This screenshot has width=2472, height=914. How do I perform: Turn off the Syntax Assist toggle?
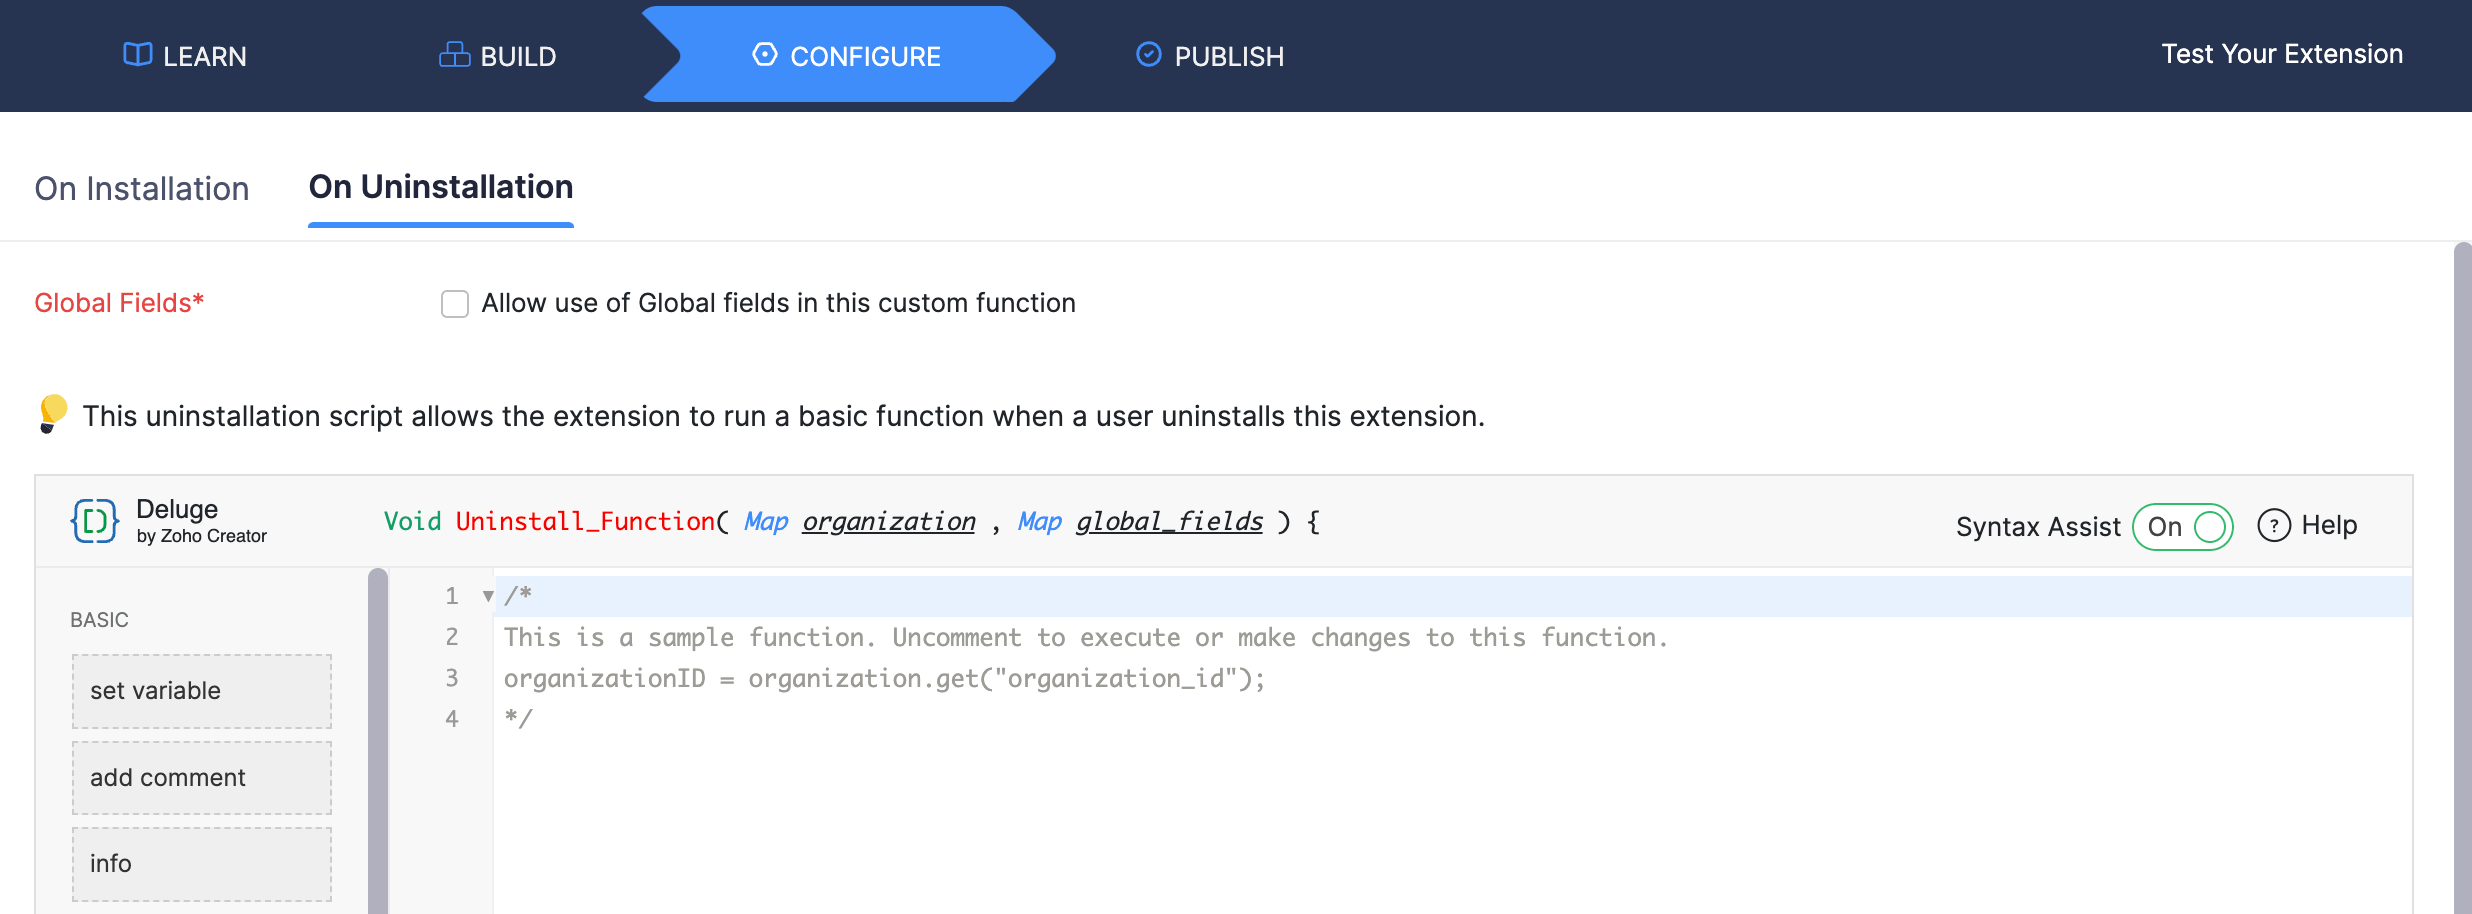click(2183, 526)
